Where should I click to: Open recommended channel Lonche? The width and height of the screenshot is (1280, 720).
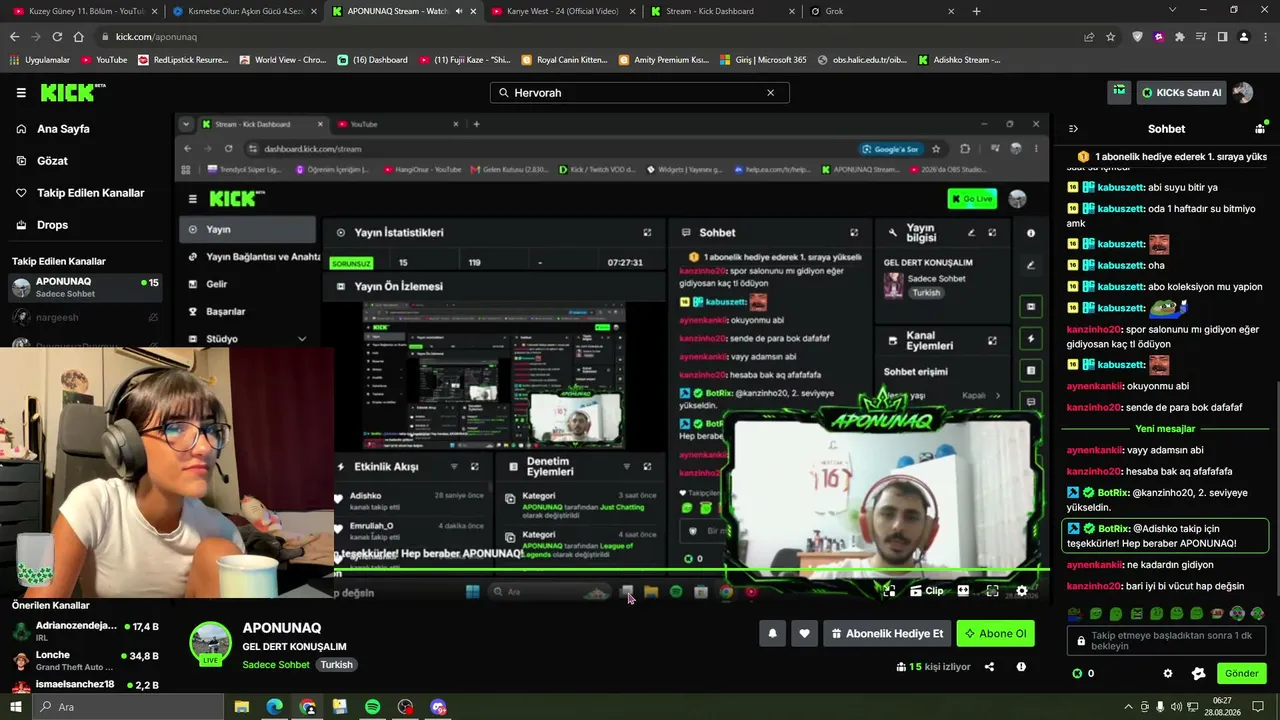point(84,660)
